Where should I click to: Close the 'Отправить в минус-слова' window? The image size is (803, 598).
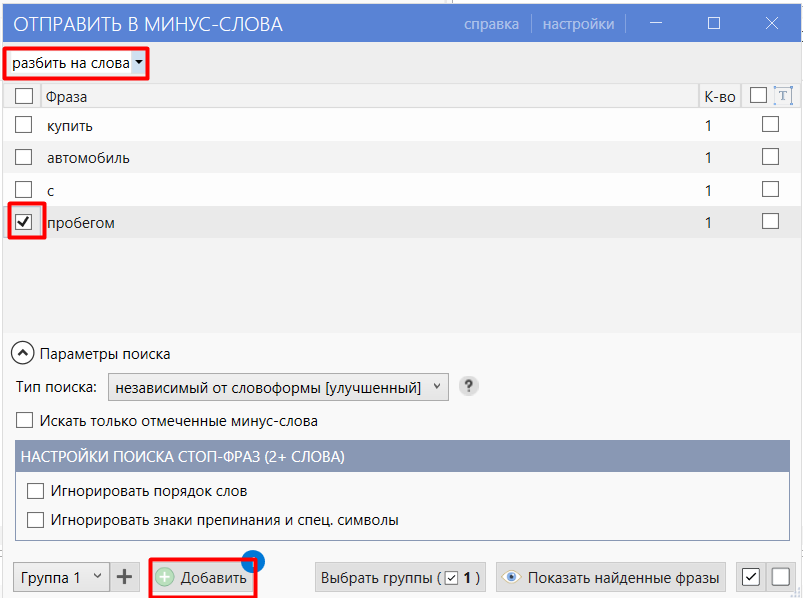point(772,24)
